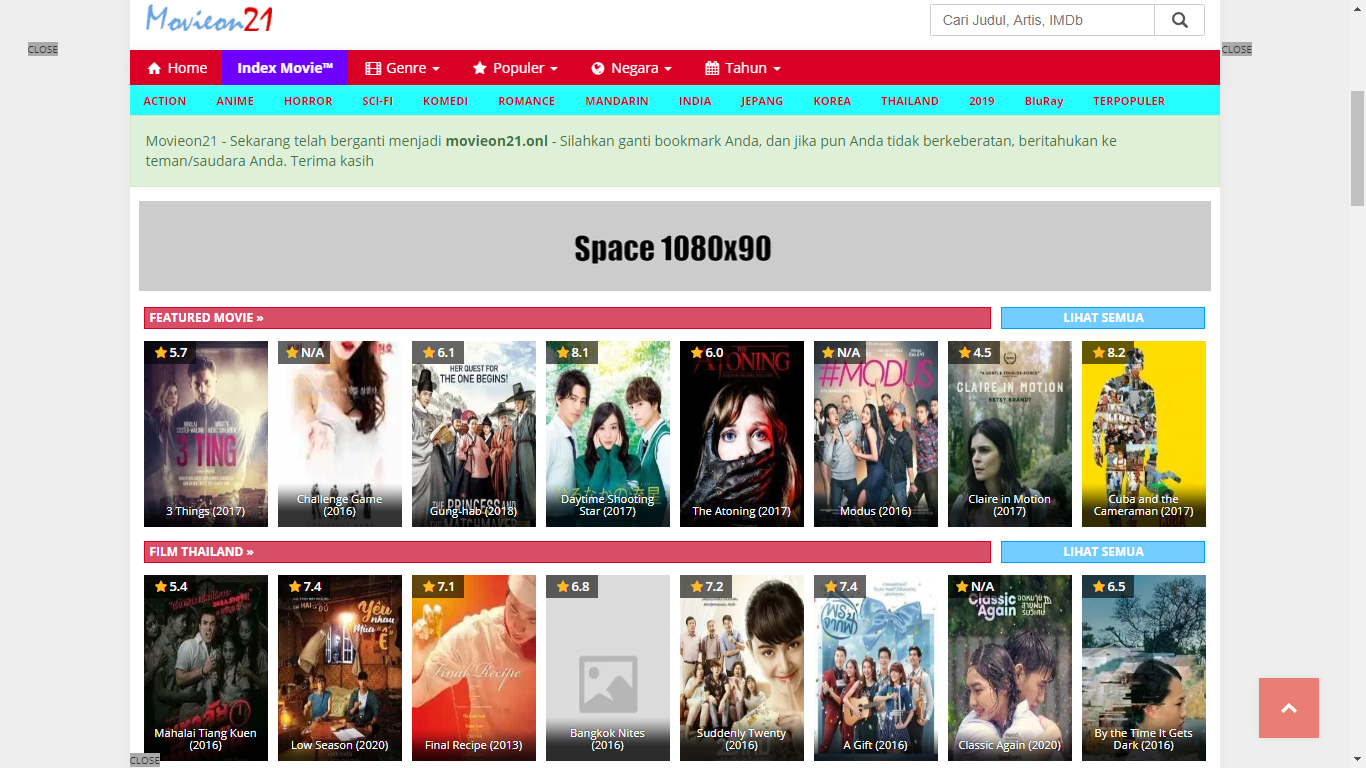Click LIHAT SEMUA for Featured Movie
The height and width of the screenshot is (768, 1366).
[1103, 318]
